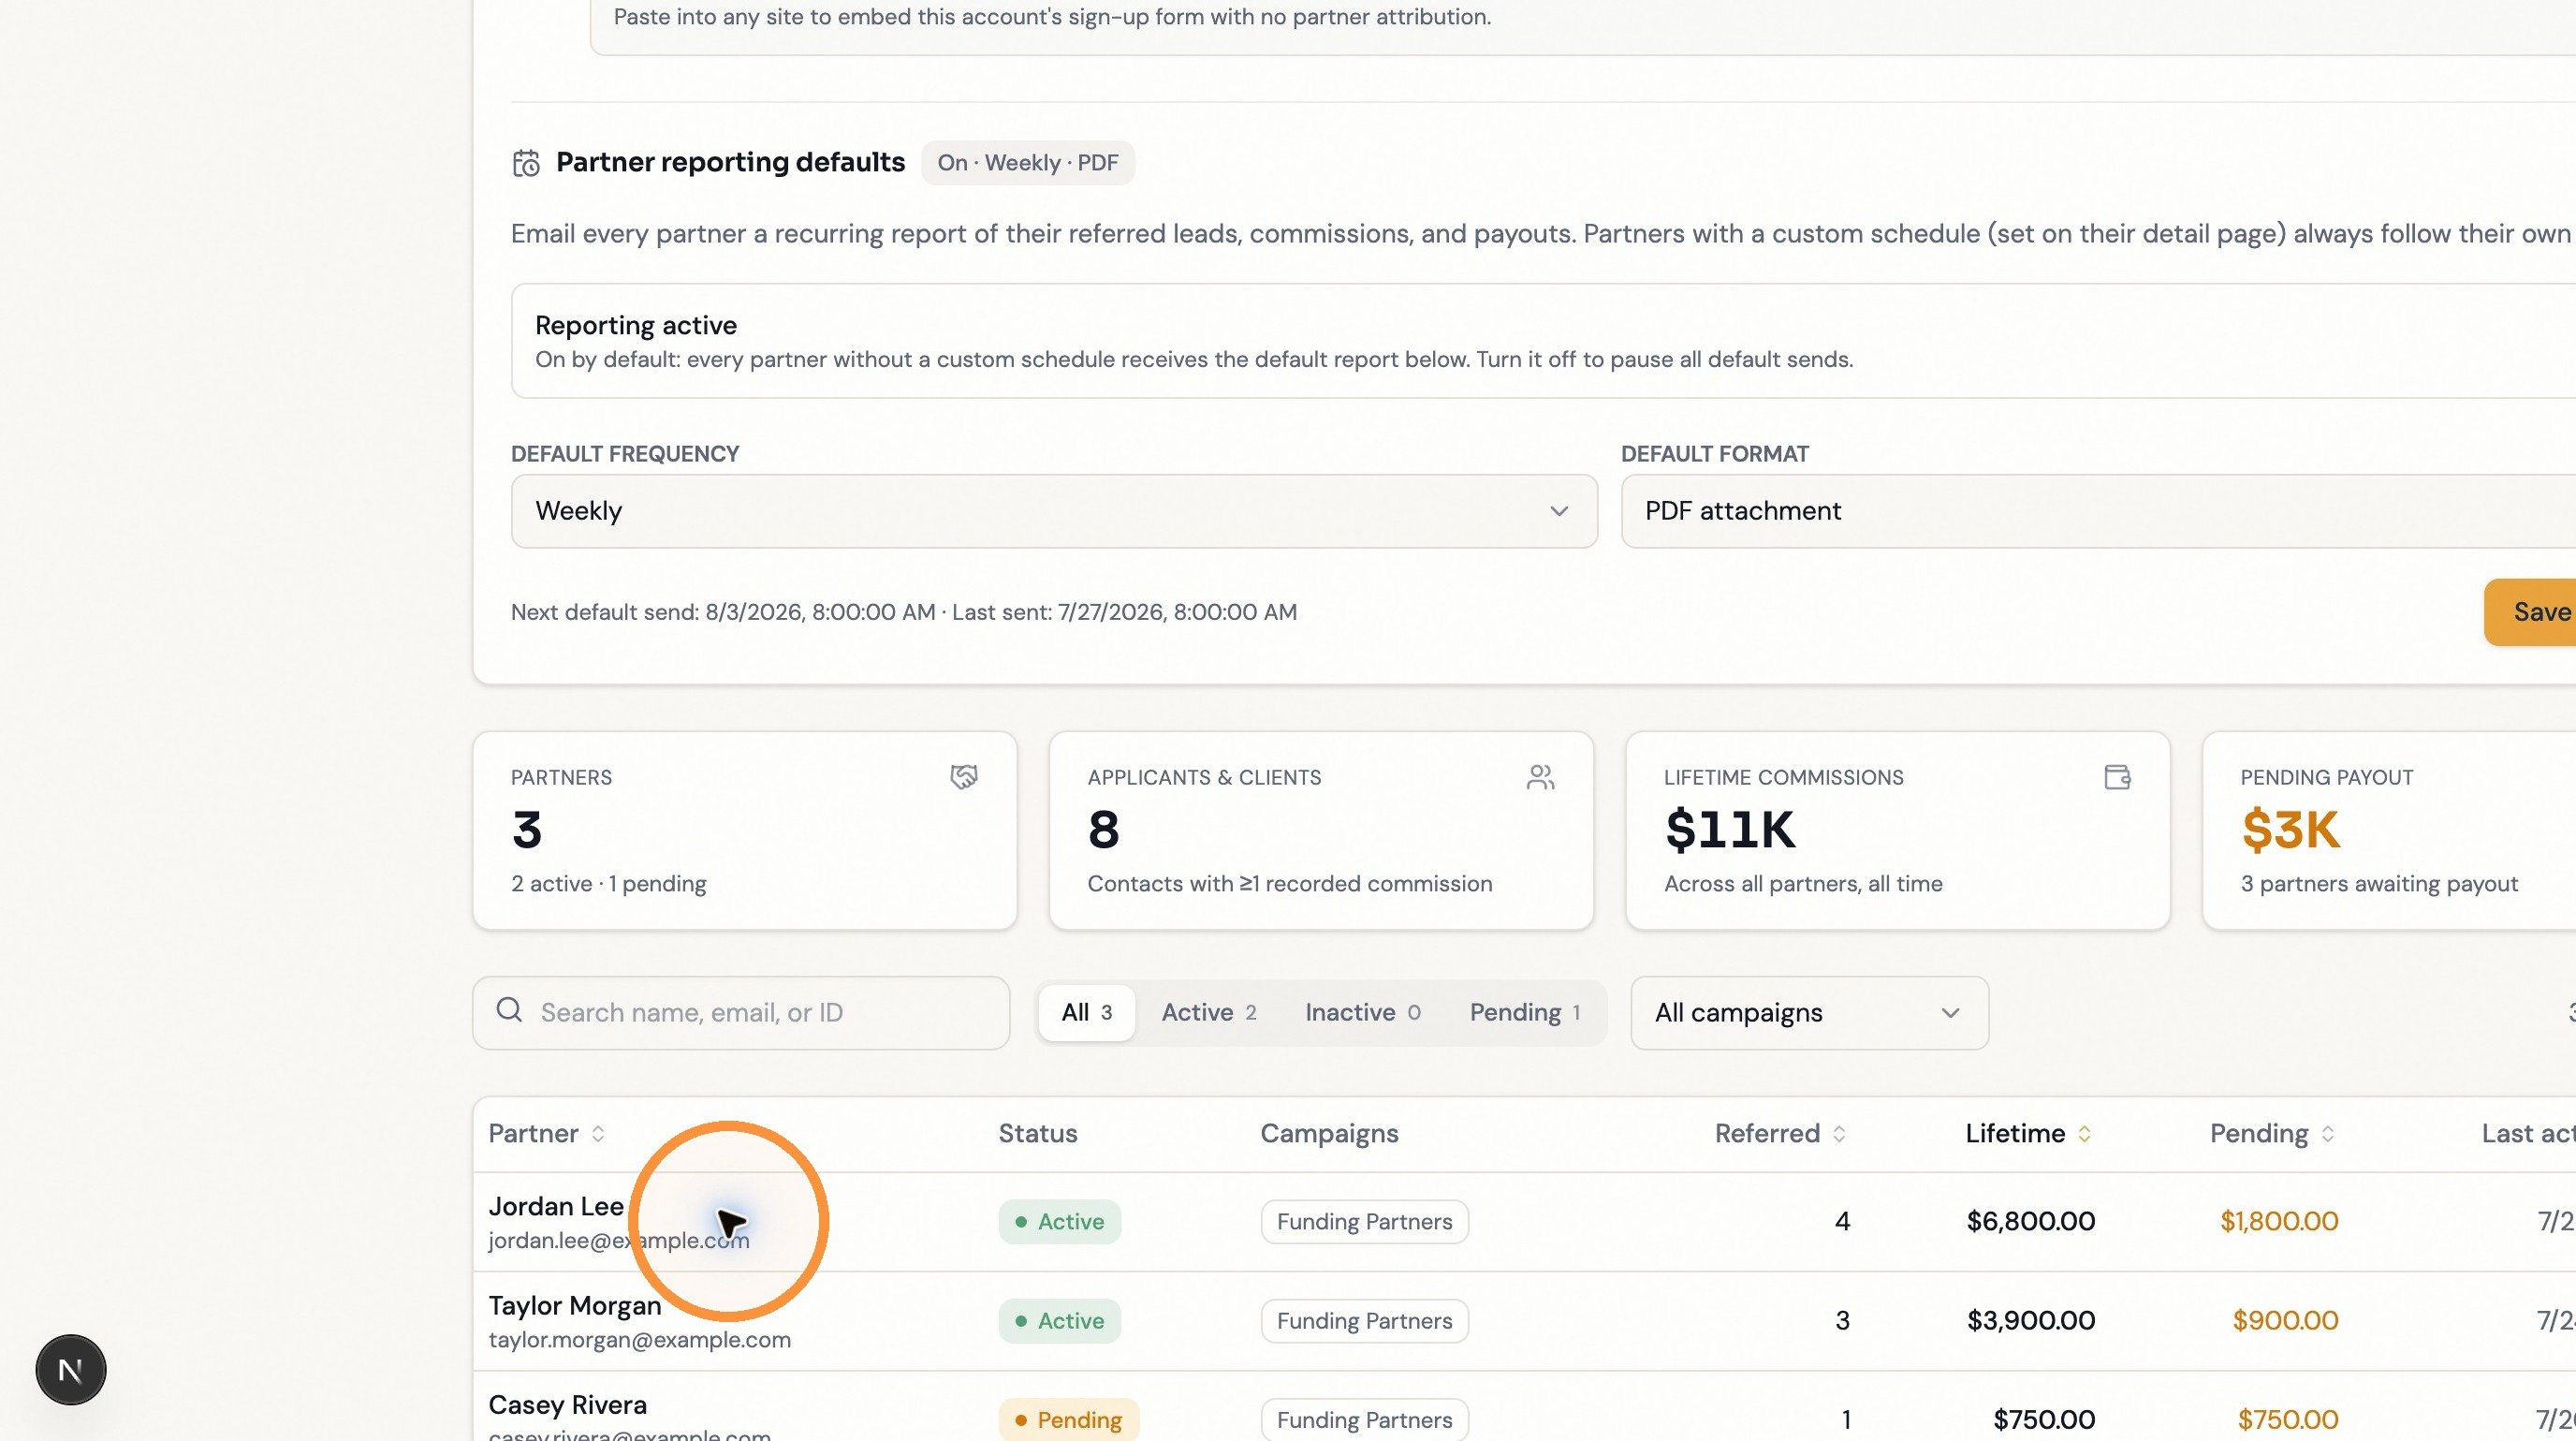The image size is (2576, 1441).
Task: Switch to the Inactive partners tab
Action: pos(1362,1013)
